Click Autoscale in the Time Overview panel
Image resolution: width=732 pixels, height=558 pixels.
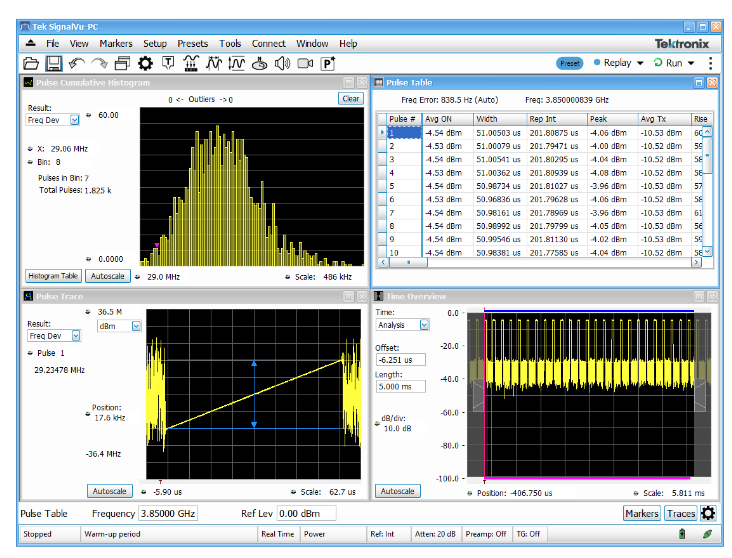(397, 491)
